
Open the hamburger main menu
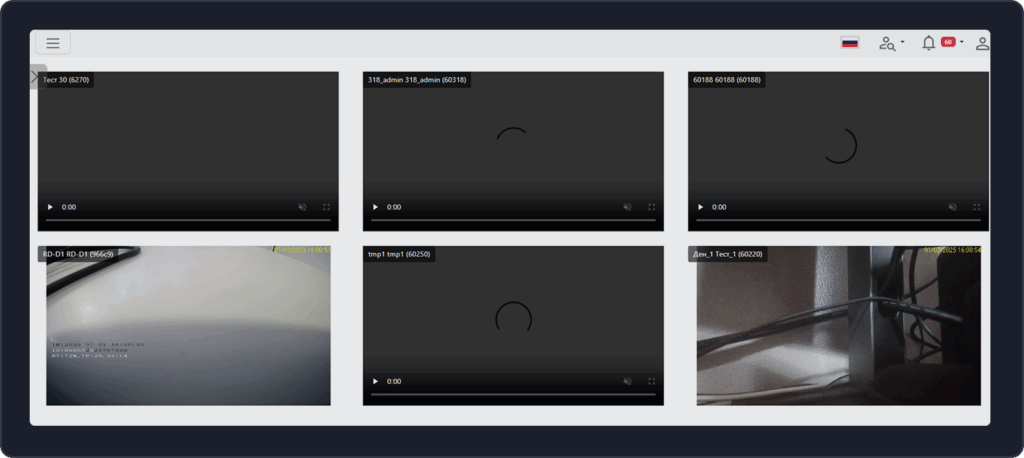[x=53, y=43]
